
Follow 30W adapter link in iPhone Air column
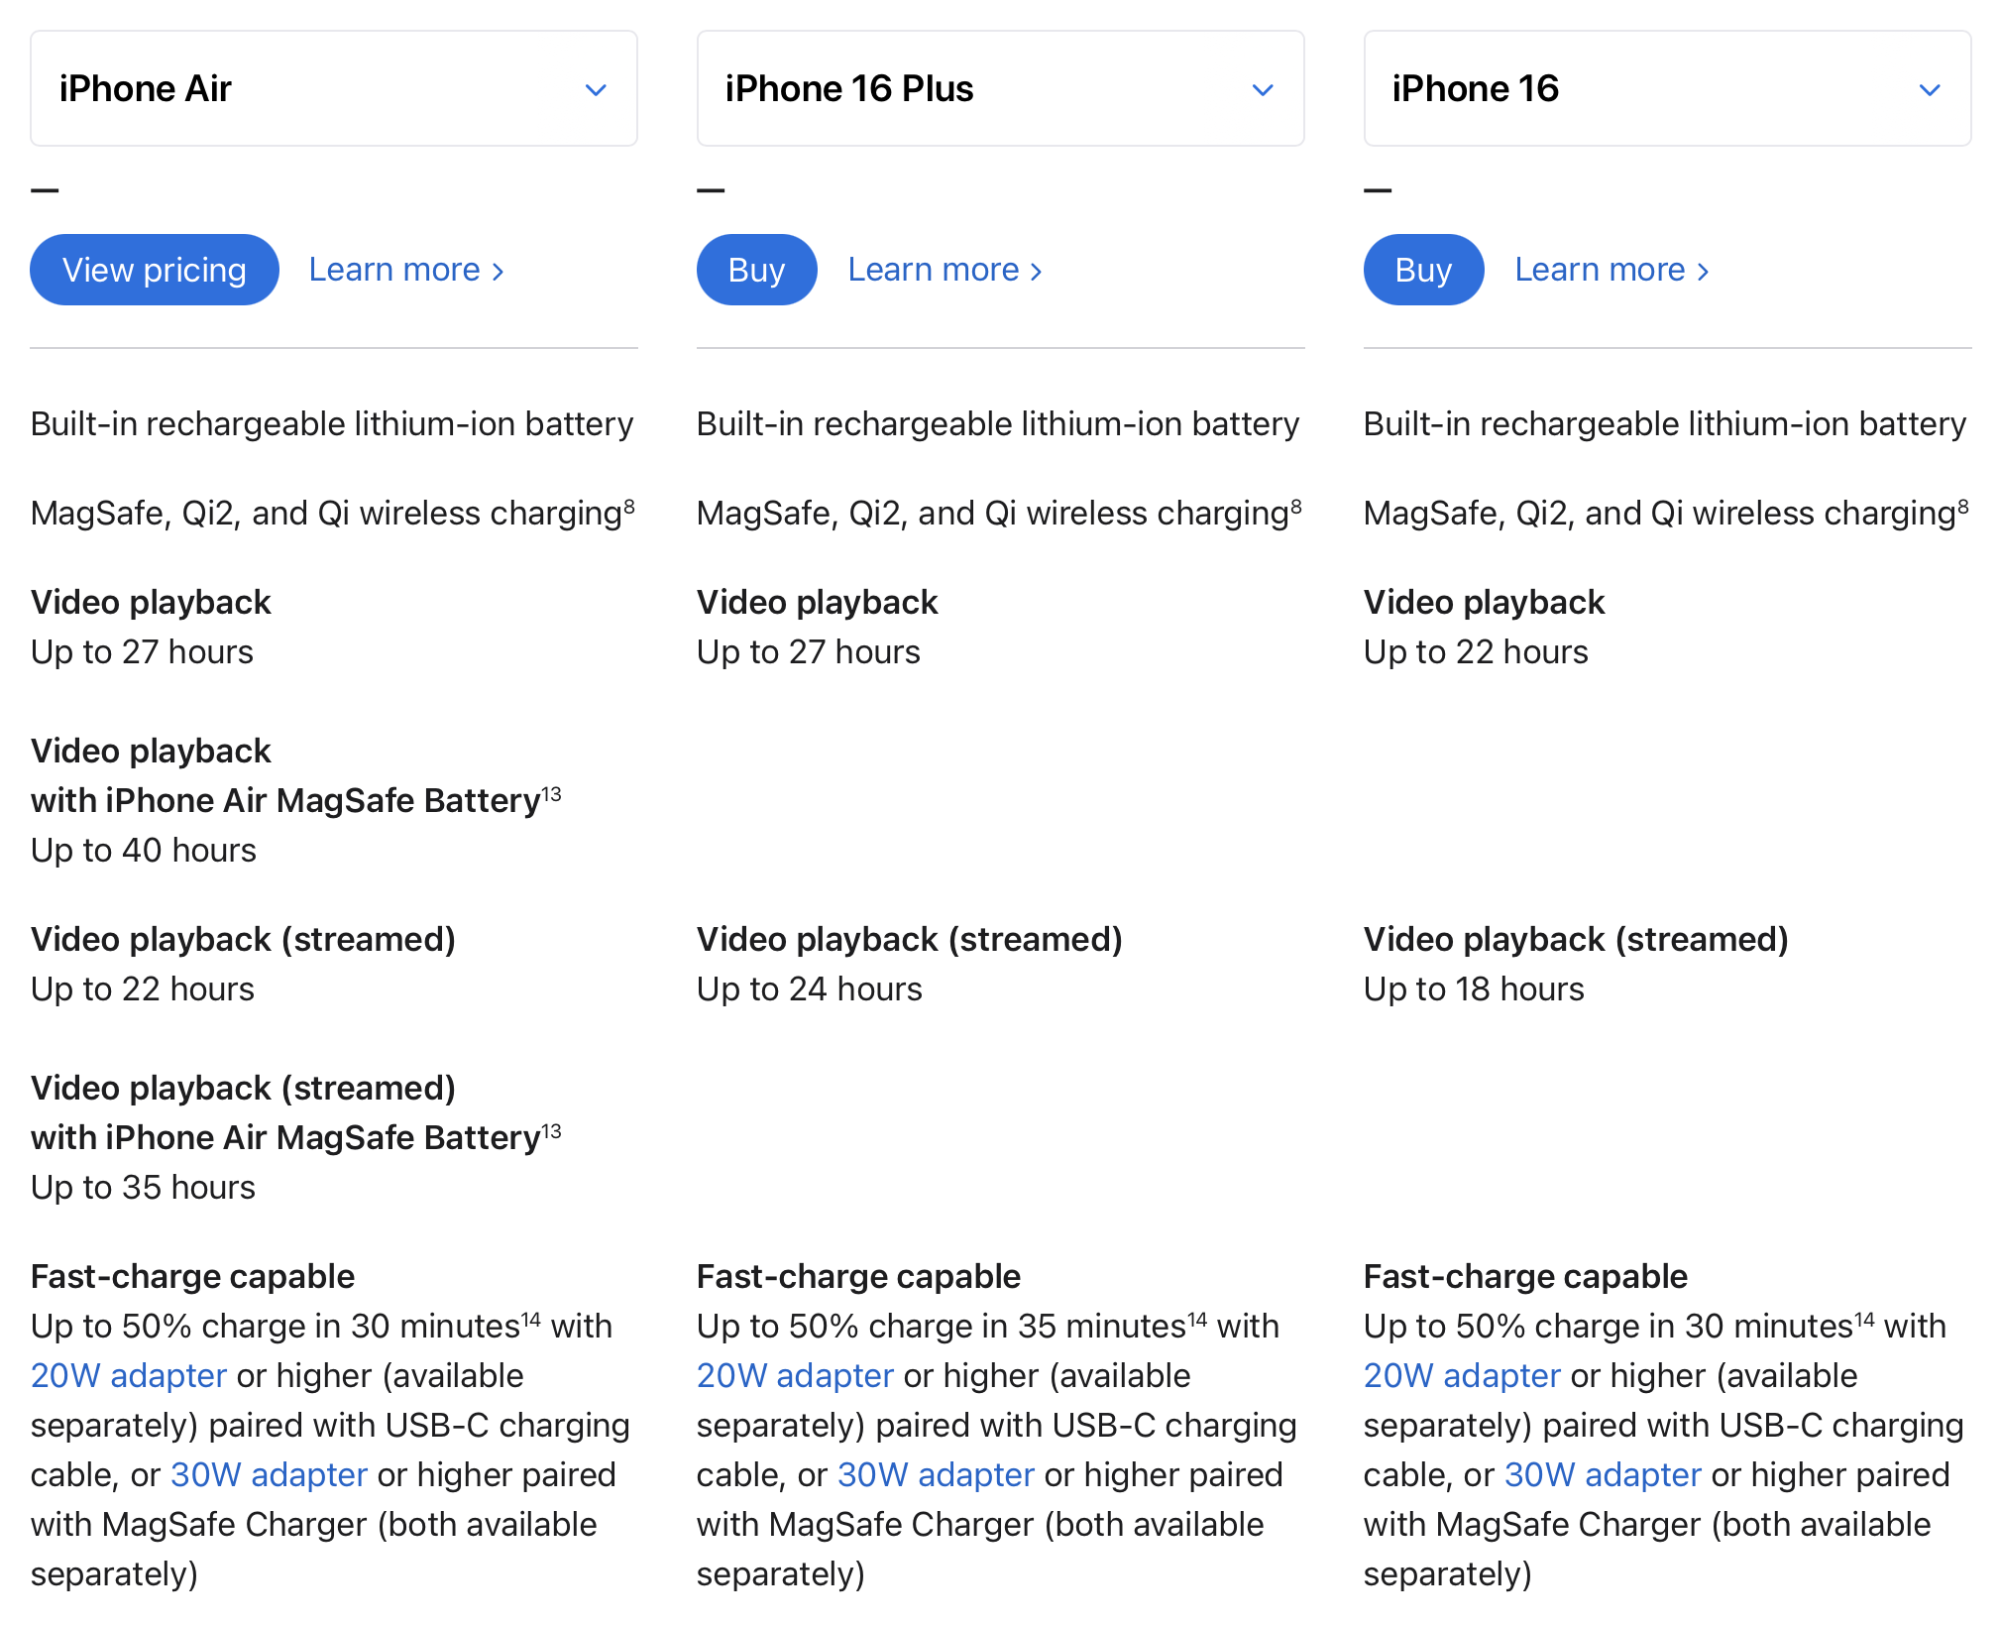click(269, 1475)
